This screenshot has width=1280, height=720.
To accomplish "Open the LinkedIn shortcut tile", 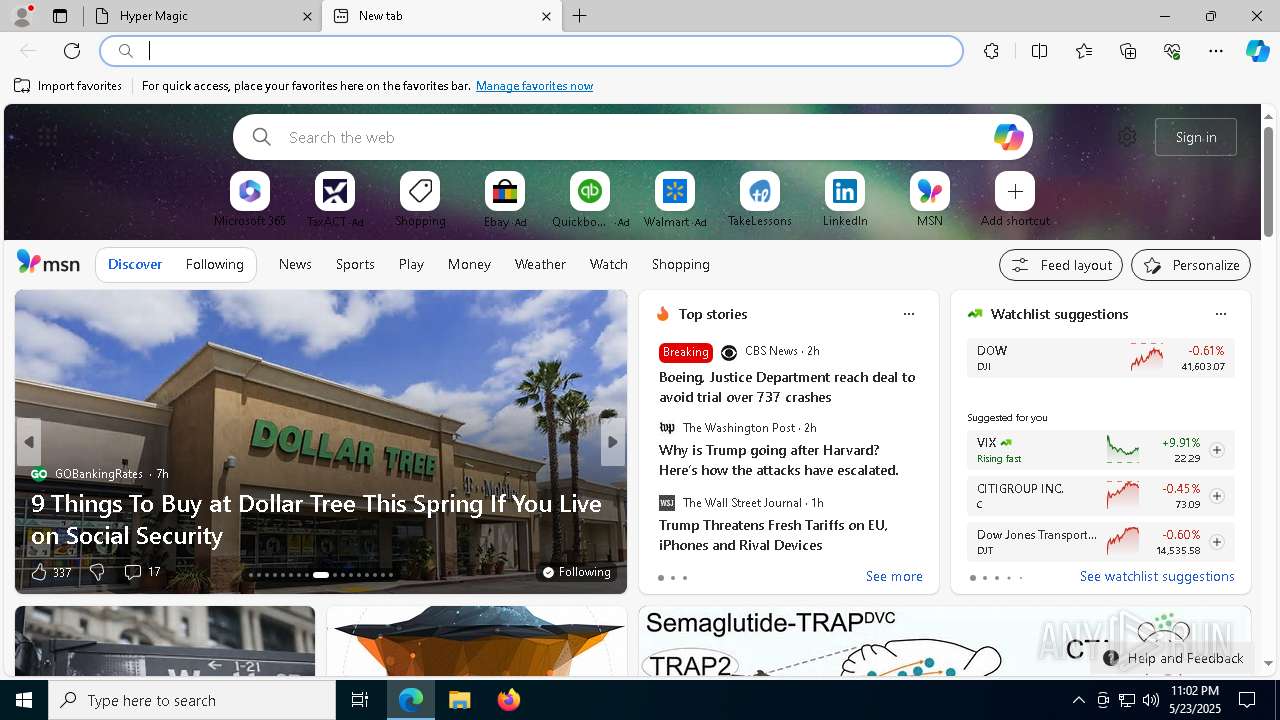I will 845,191.
